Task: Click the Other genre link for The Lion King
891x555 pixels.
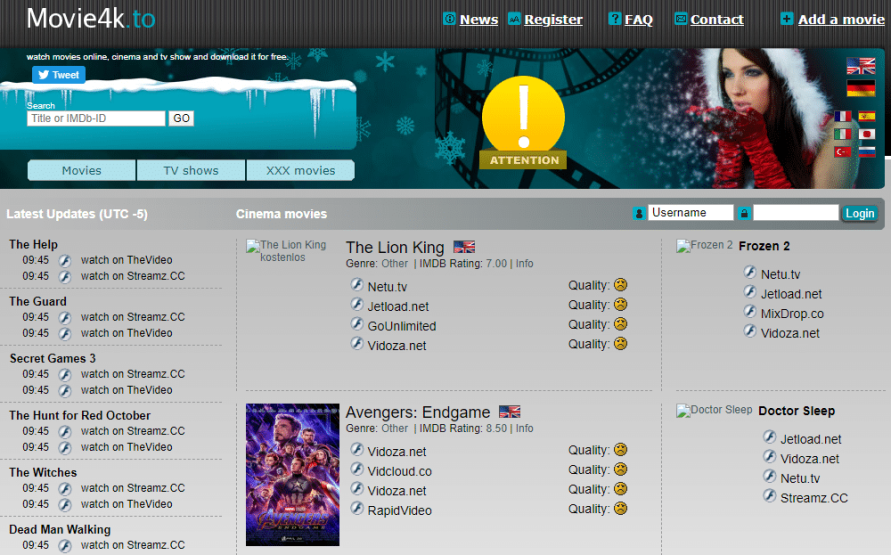Action: click(x=394, y=264)
